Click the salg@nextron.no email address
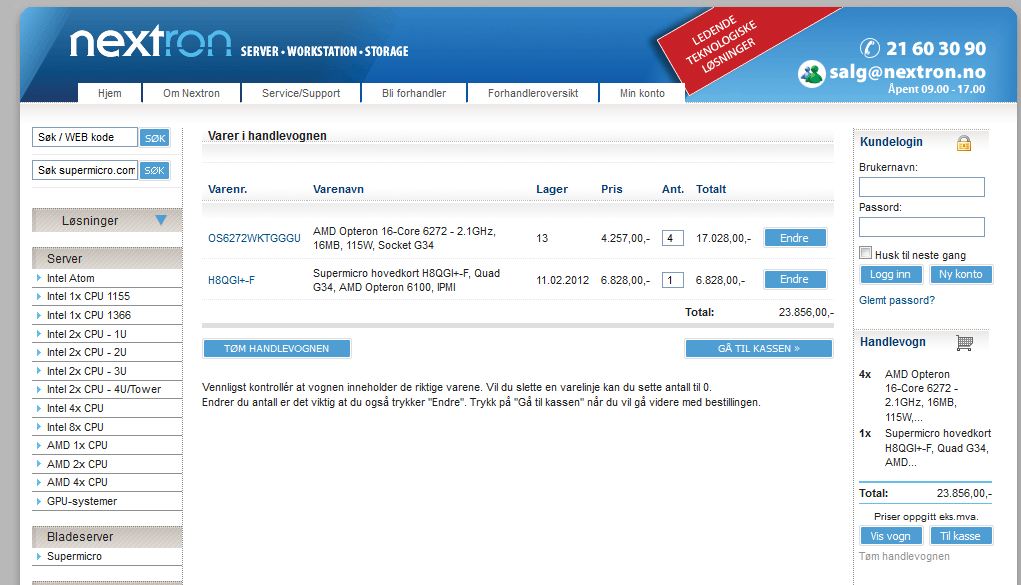1021x585 pixels. (907, 72)
